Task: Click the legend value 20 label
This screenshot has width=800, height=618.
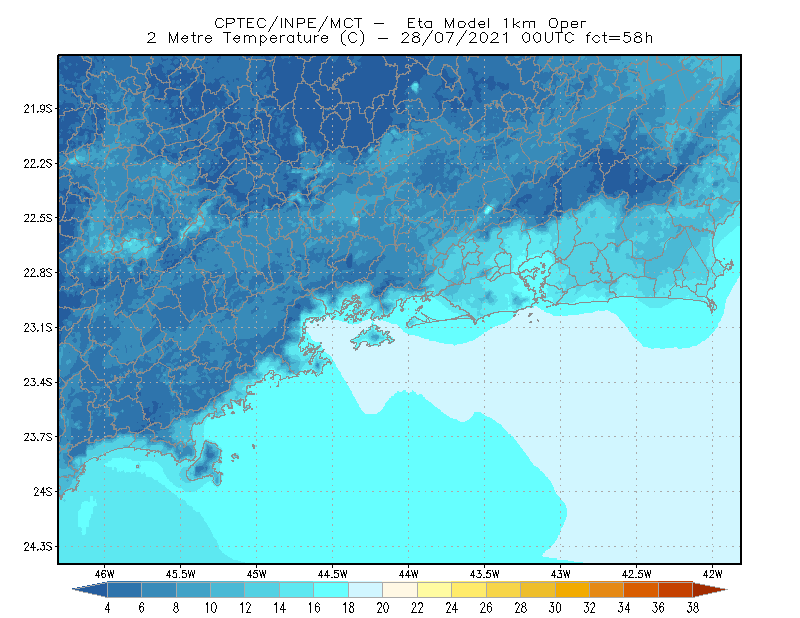Action: point(383,608)
